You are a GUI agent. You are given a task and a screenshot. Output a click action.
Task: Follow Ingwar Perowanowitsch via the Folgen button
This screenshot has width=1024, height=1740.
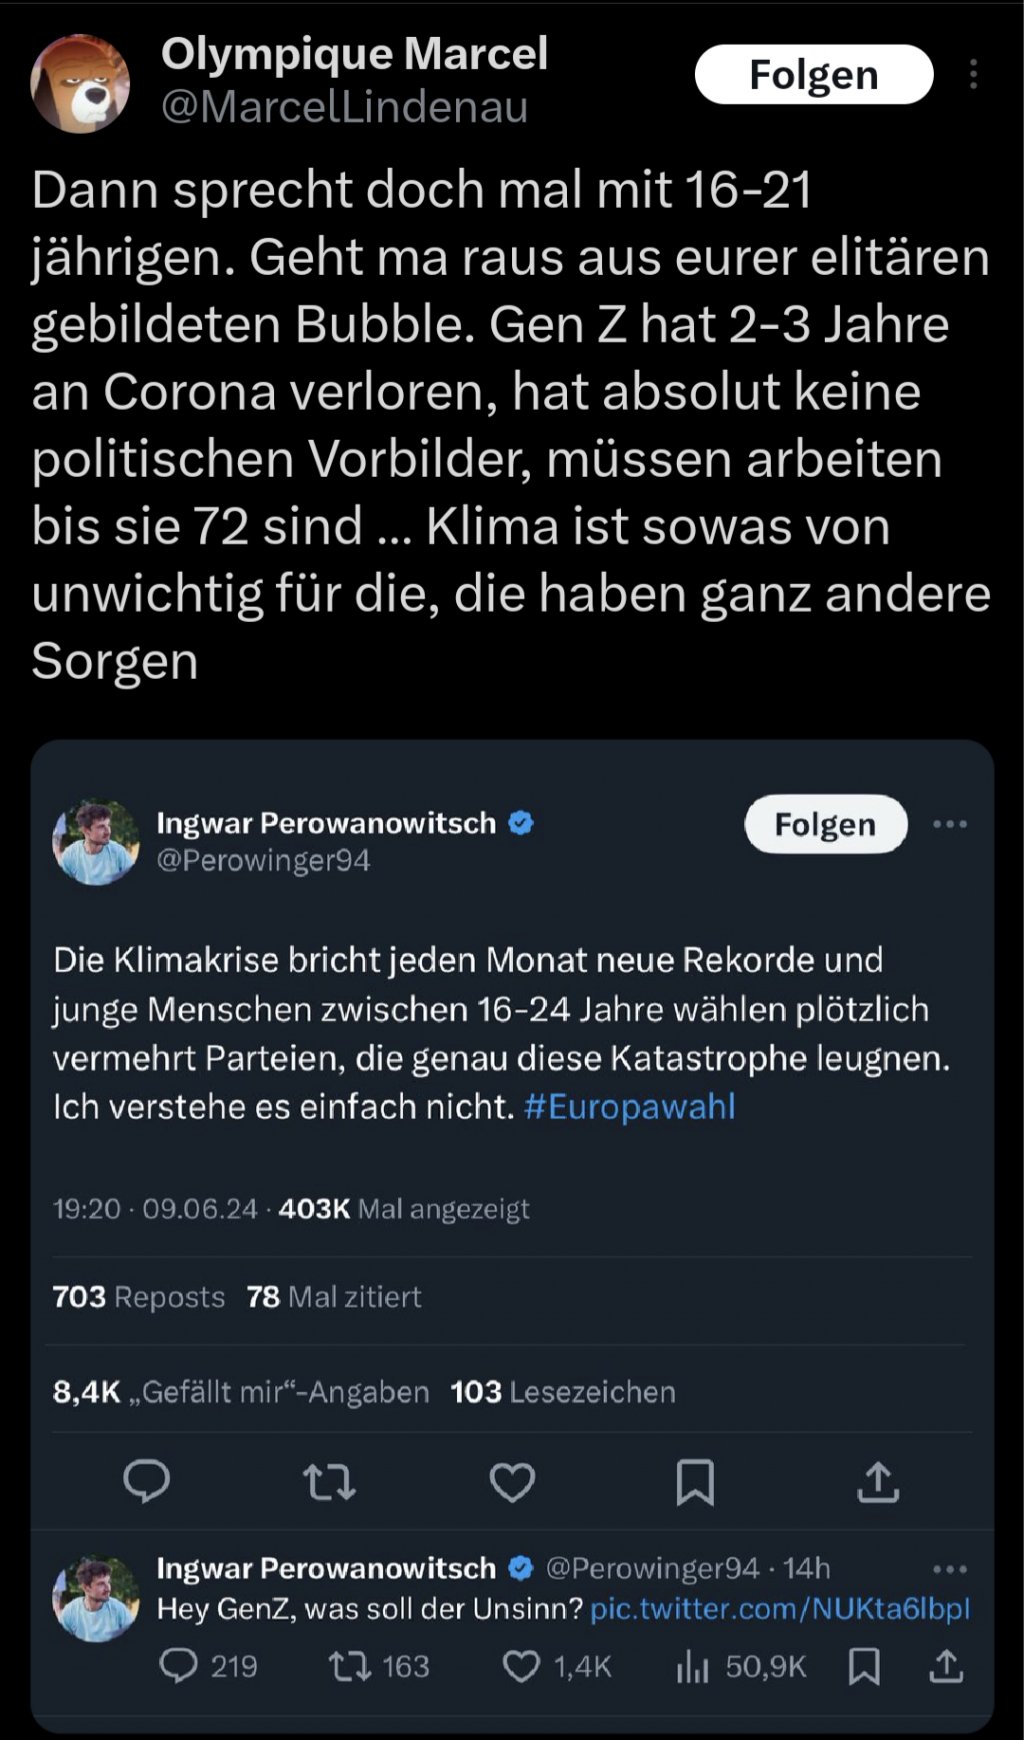coord(825,824)
